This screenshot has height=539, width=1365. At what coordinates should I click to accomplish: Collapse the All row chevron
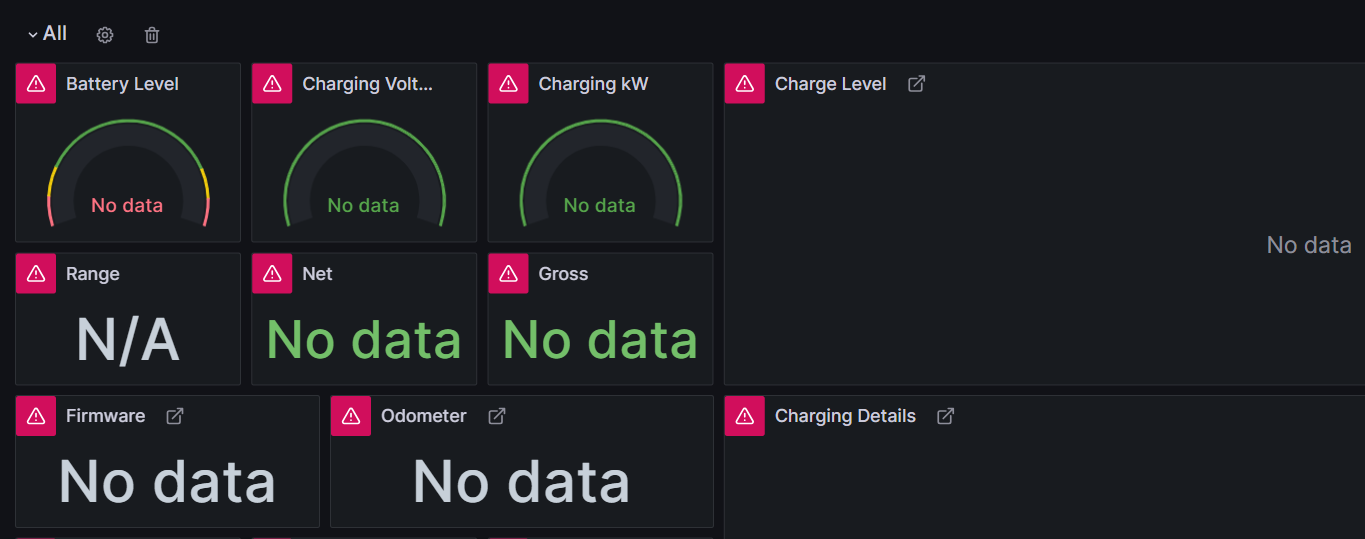click(x=32, y=35)
